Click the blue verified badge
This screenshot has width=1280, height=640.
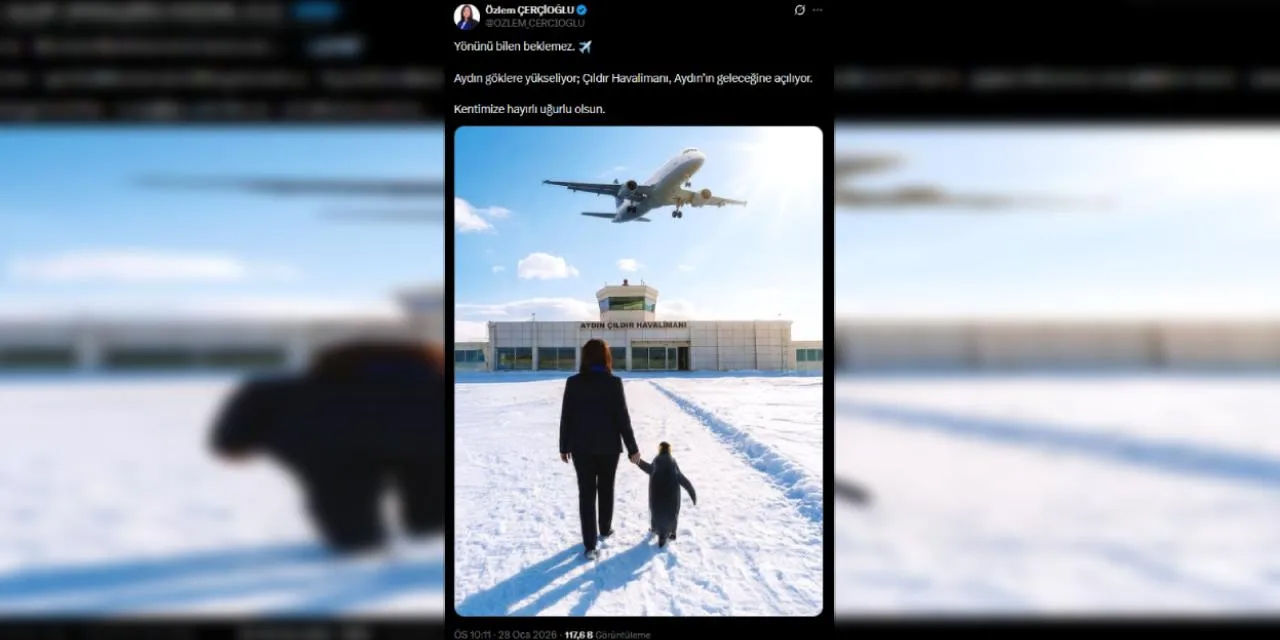click(582, 10)
